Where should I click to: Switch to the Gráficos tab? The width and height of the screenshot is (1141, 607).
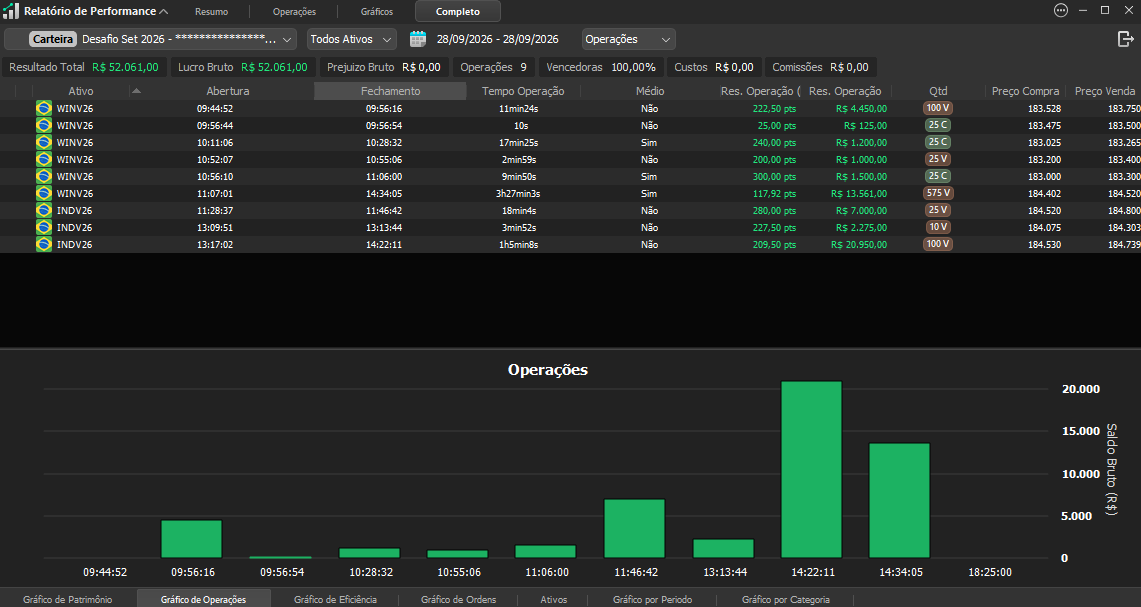click(377, 12)
